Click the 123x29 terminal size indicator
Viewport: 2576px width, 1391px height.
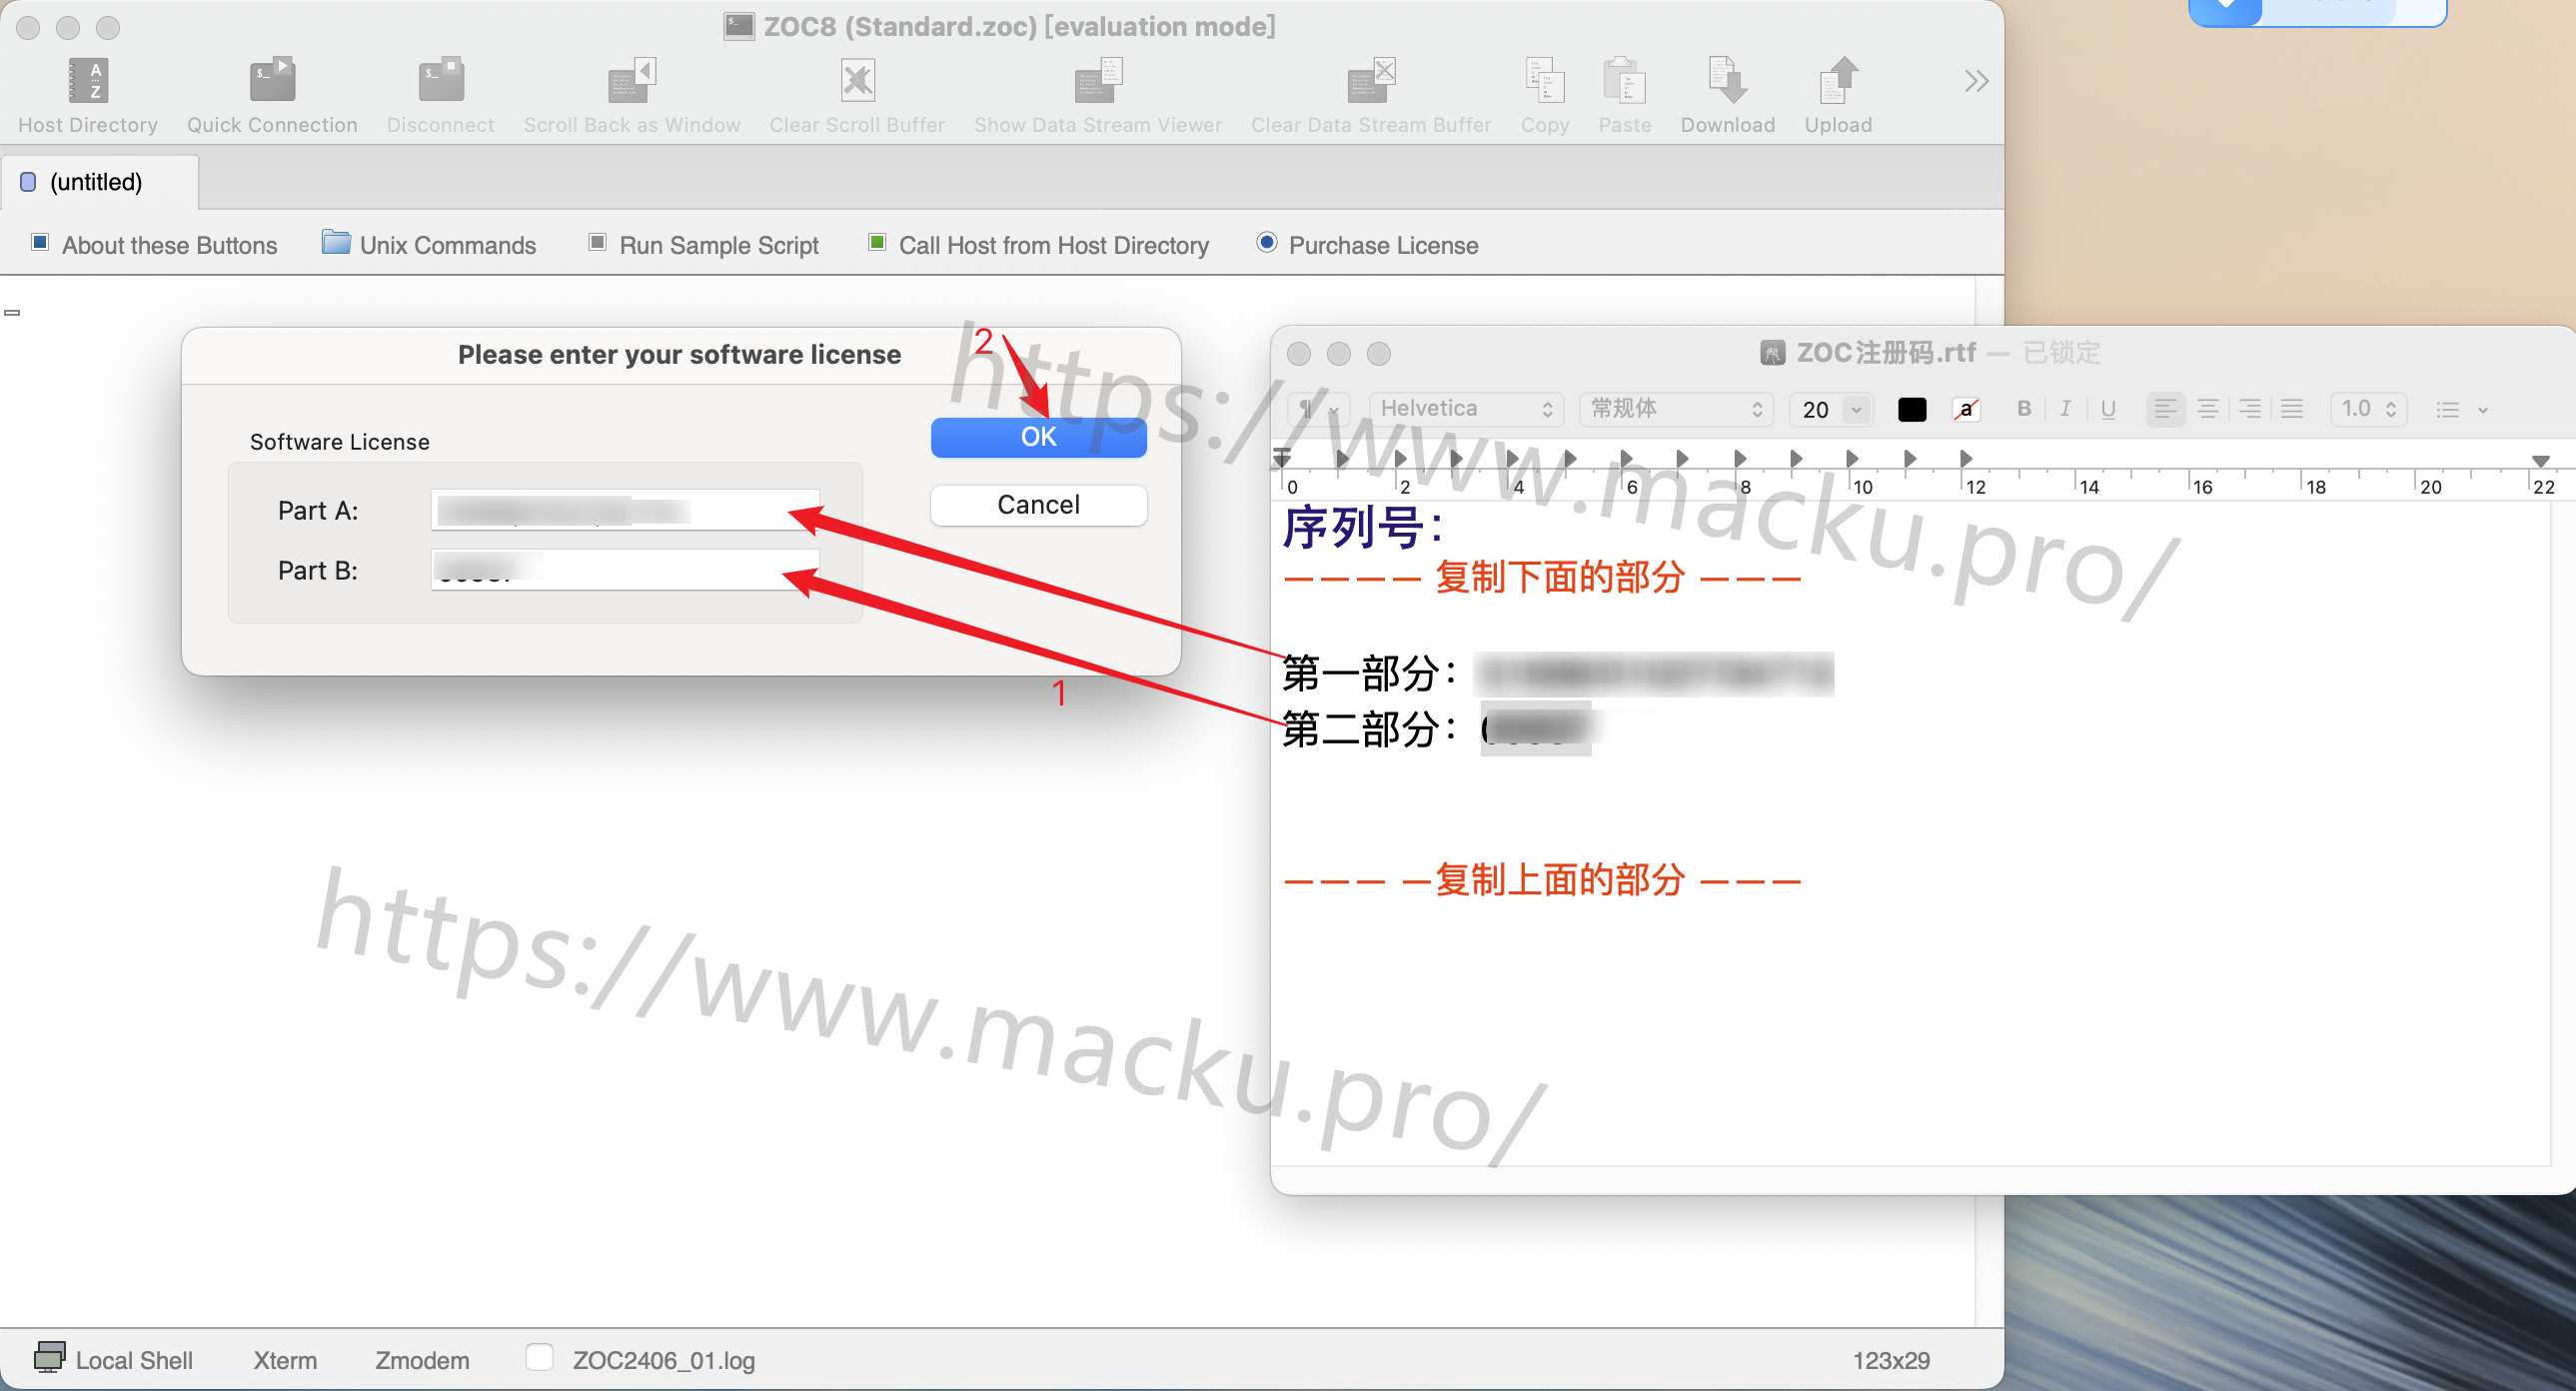(x=1891, y=1361)
